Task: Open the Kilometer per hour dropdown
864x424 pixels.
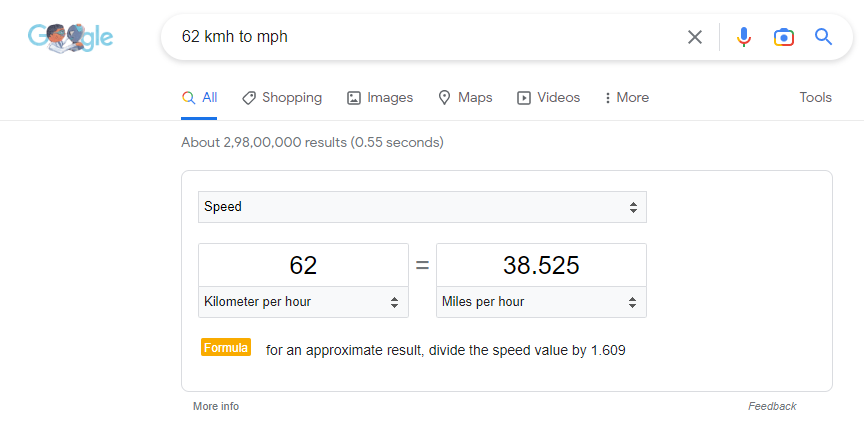Action: (x=304, y=302)
